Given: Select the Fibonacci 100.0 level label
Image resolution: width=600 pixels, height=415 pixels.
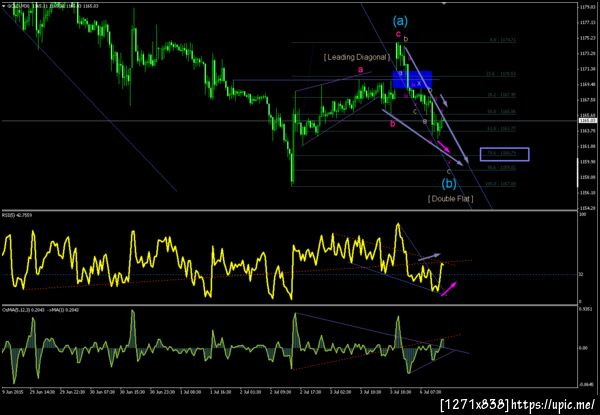Looking at the screenshot, I should 501,184.
